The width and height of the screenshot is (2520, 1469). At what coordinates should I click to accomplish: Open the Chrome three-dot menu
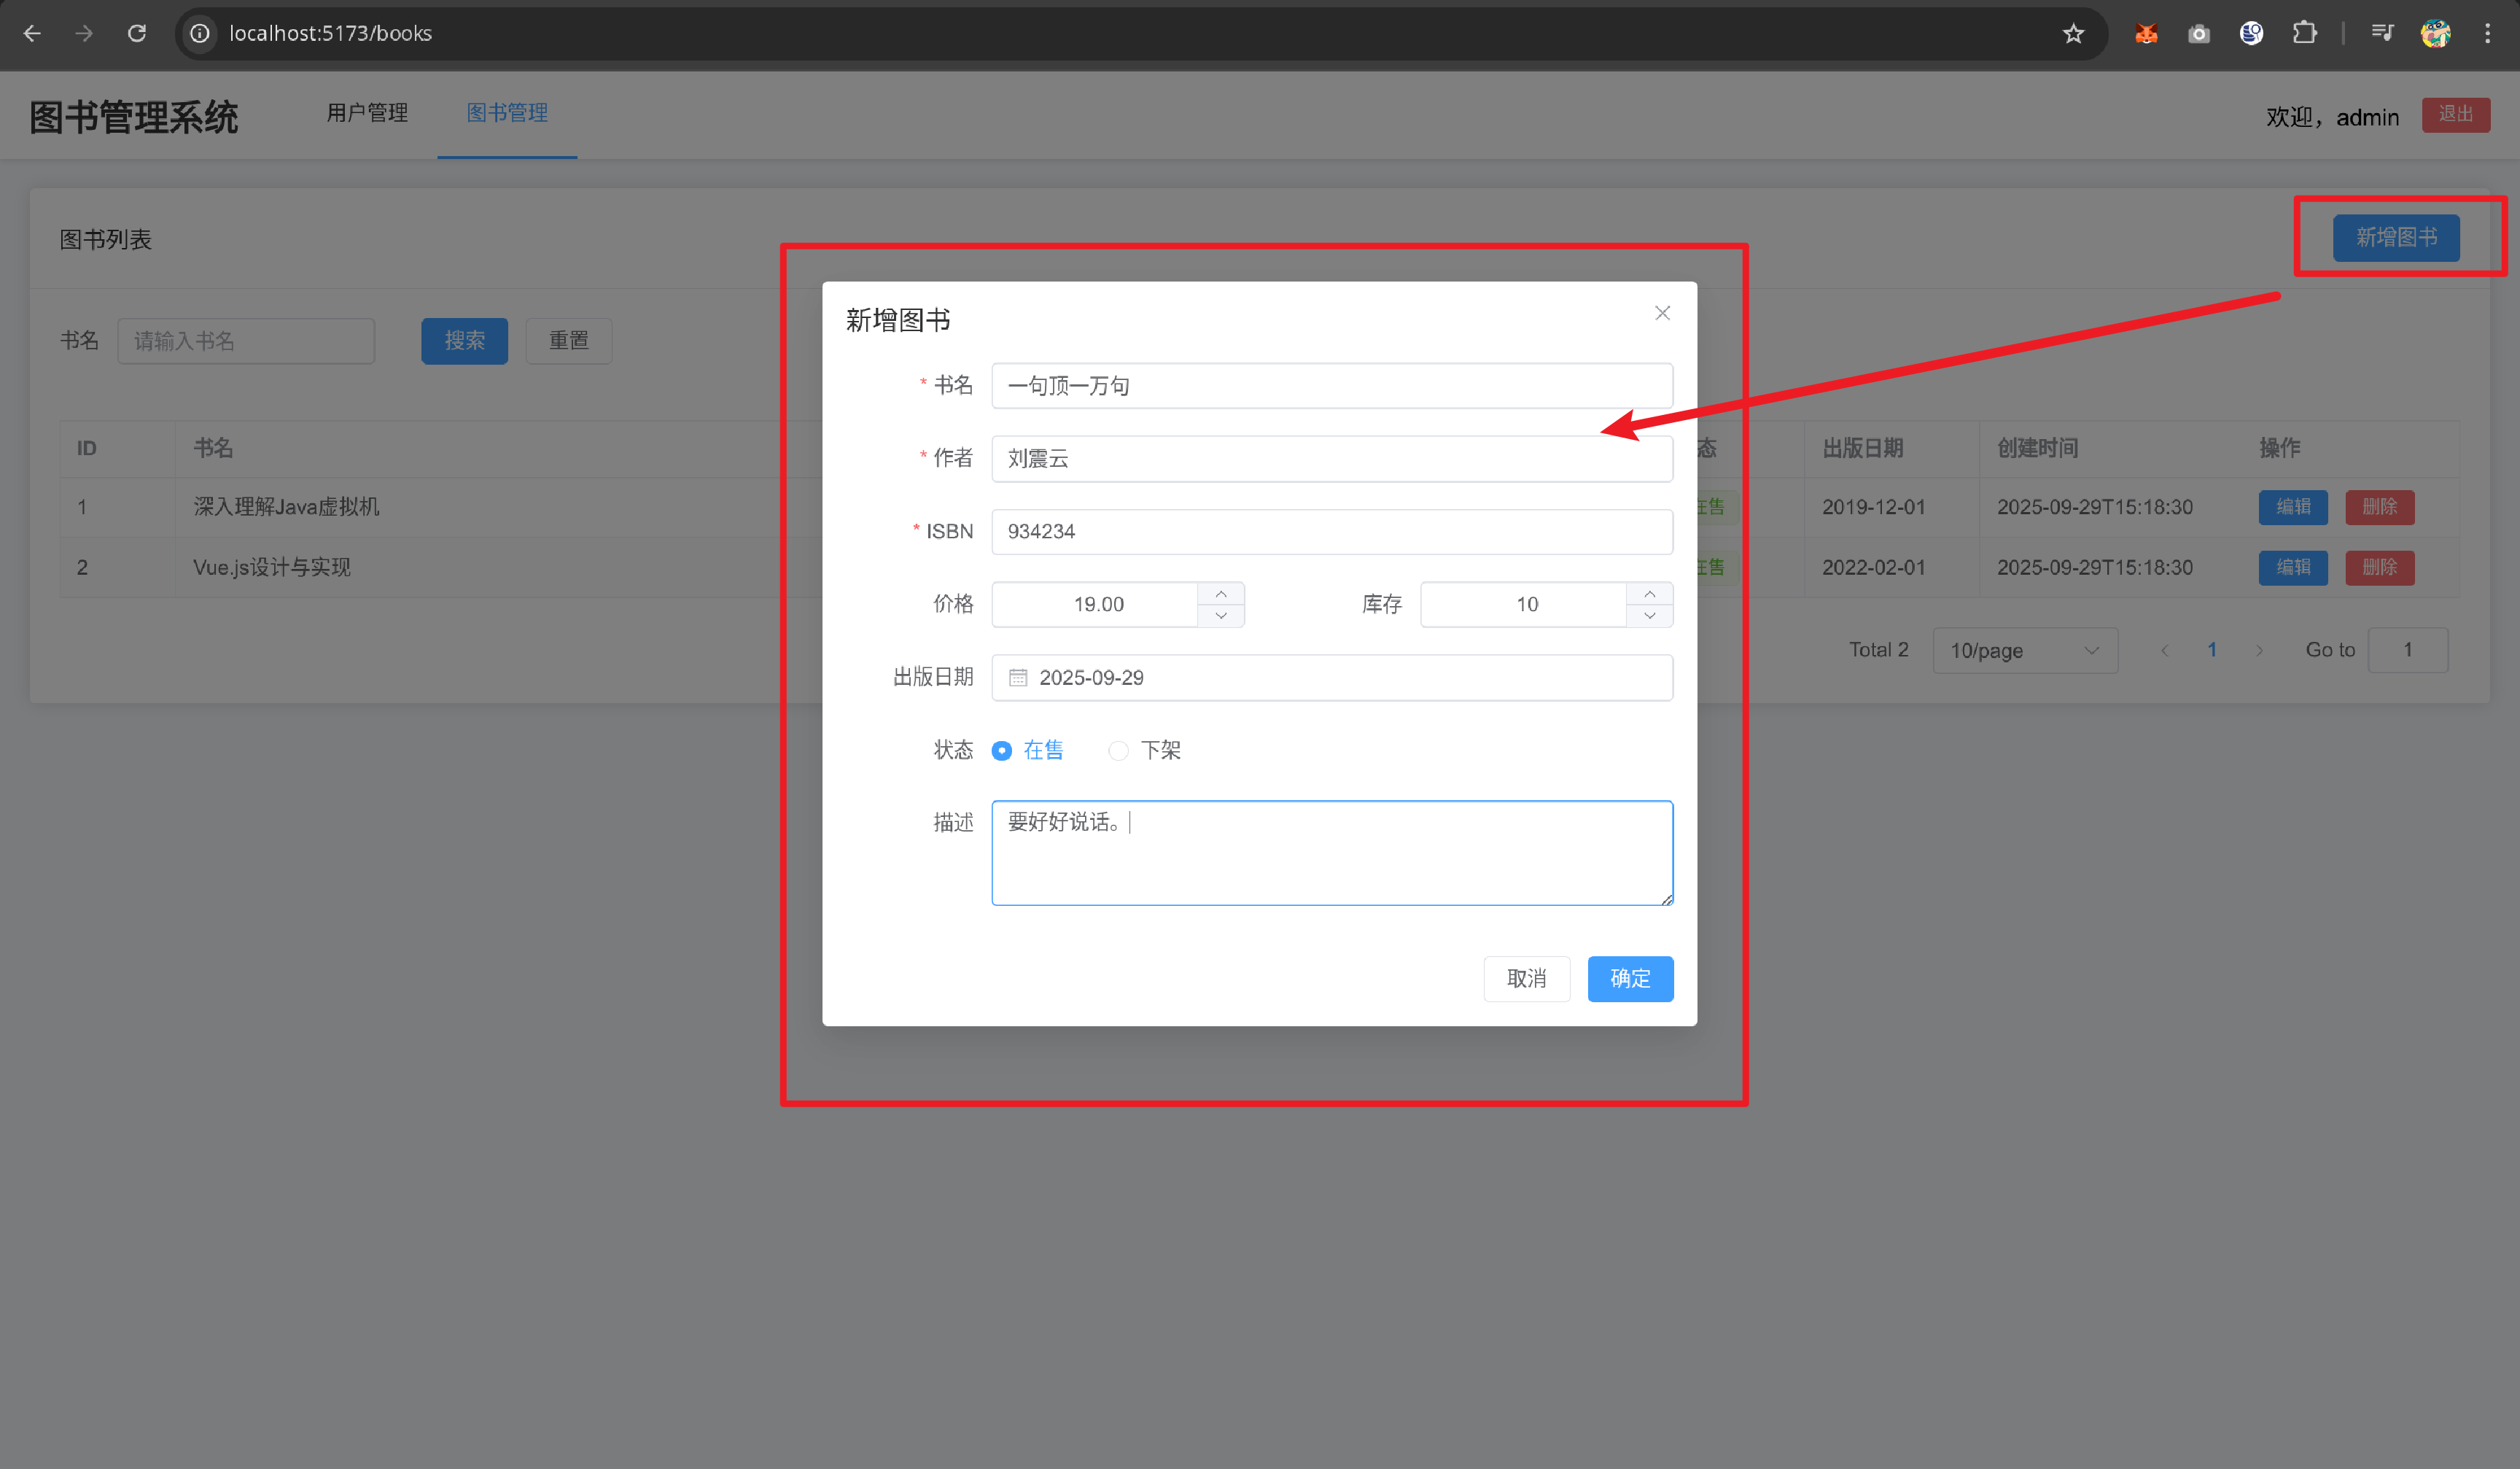click(2488, 33)
